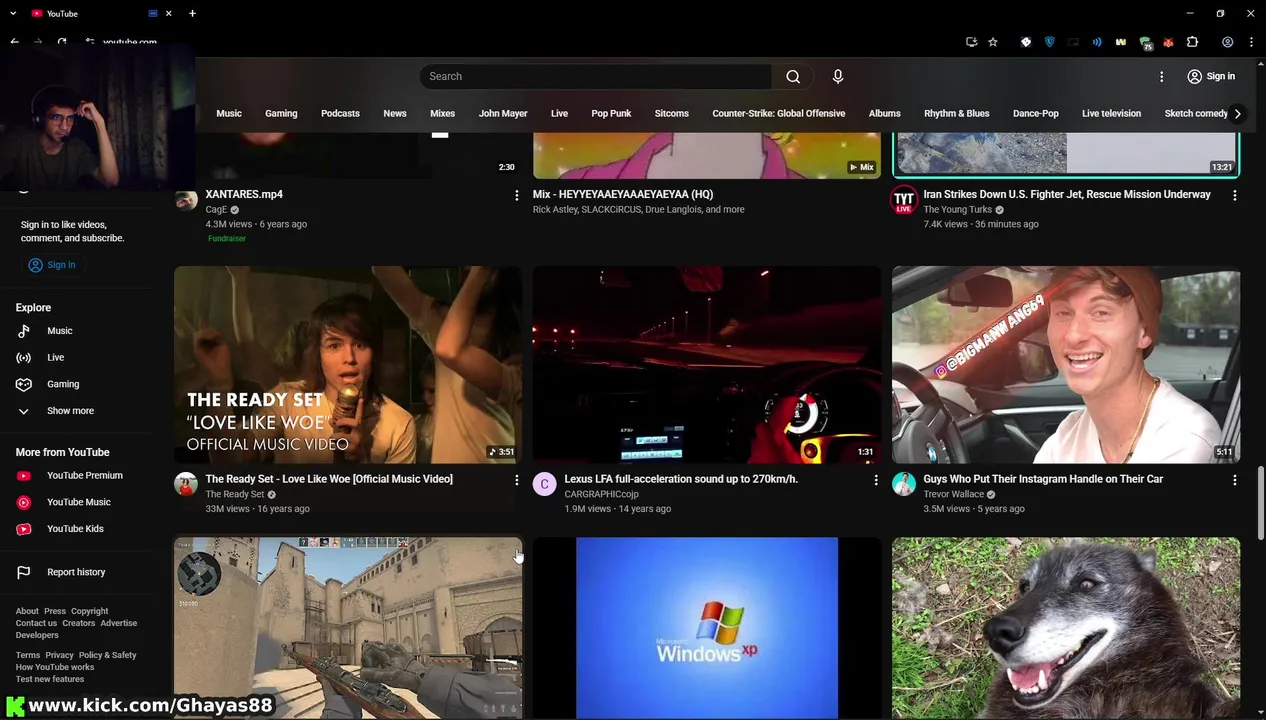Image resolution: width=1266 pixels, height=720 pixels.
Task: Select the John Mayer category chip
Action: click(x=503, y=114)
